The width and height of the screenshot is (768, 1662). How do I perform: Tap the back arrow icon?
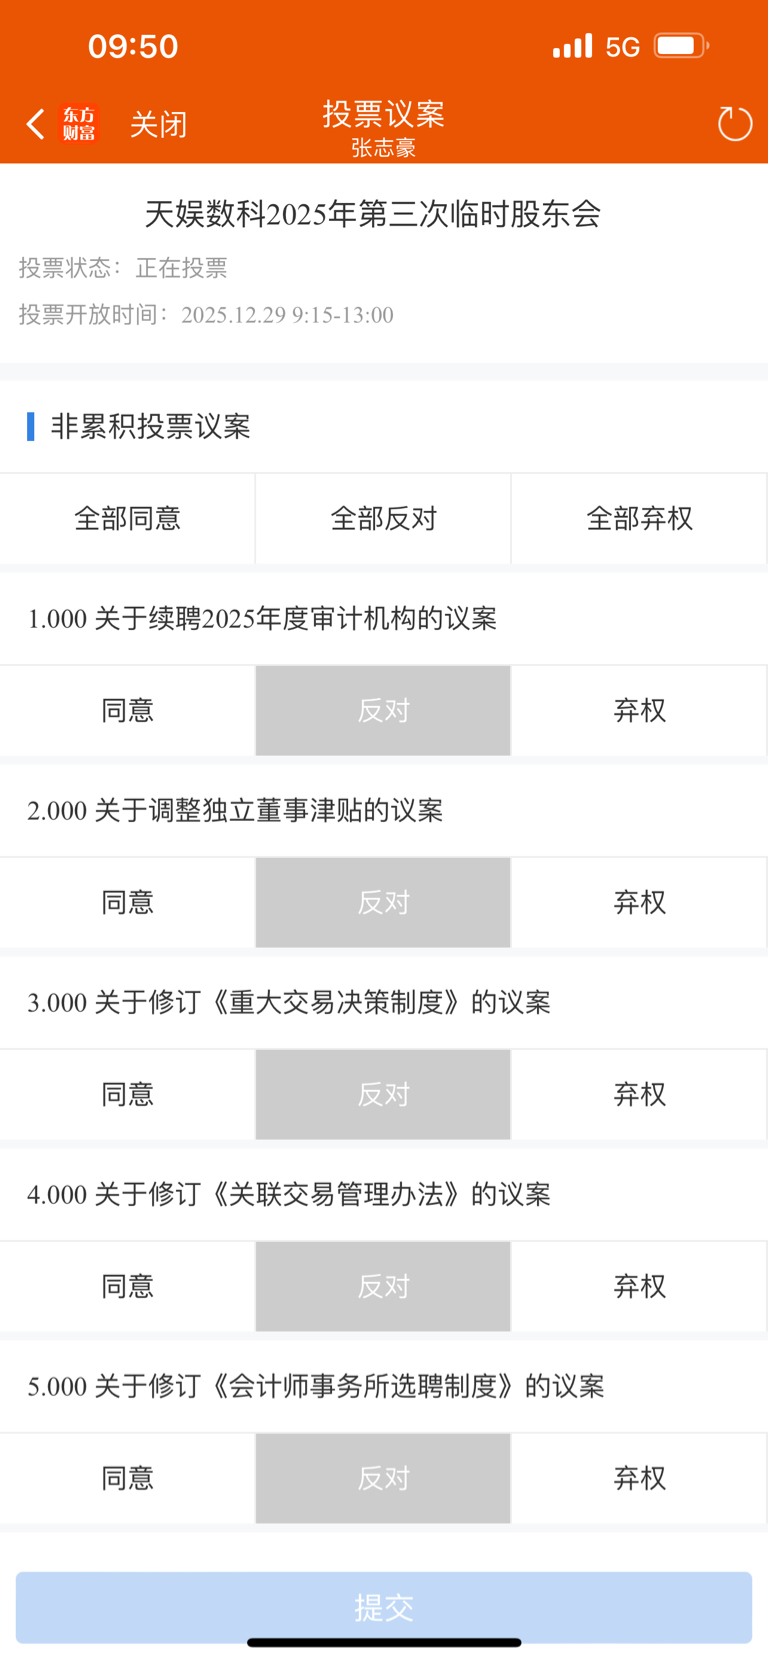[36, 124]
